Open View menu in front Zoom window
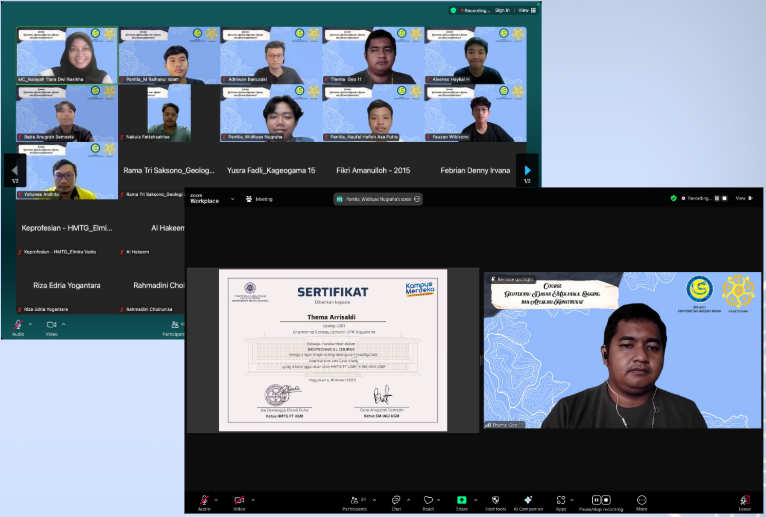Screen dimensions: 766x517 tap(744, 198)
